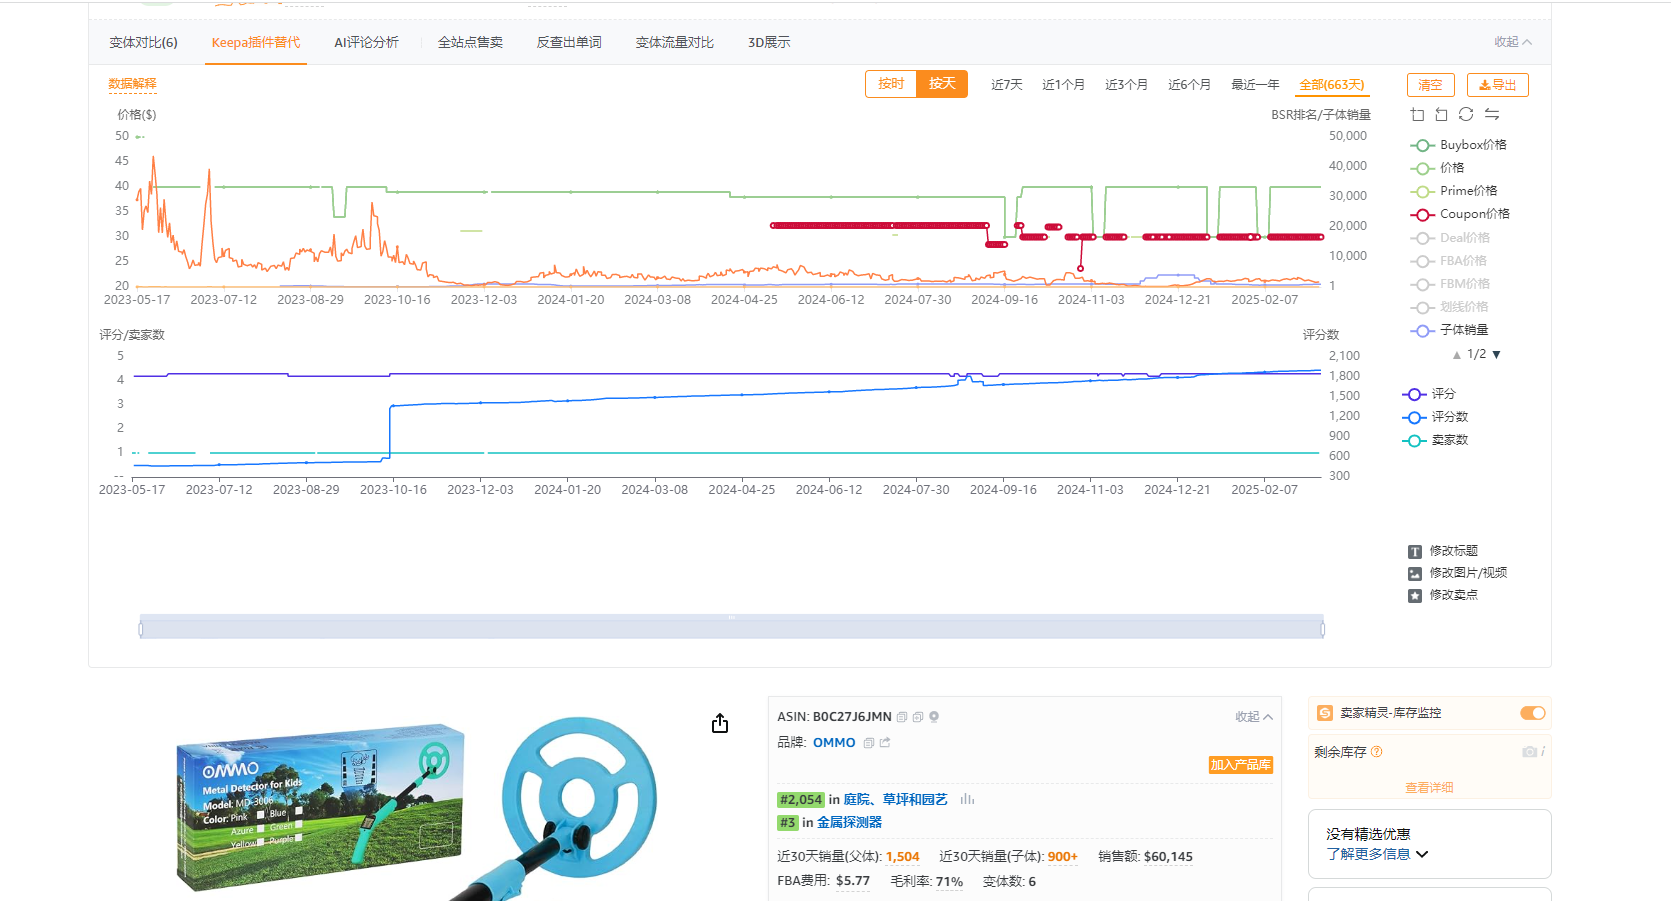The image size is (1671, 901).
Task: Click the refresh/restore chart icon
Action: (x=1466, y=115)
